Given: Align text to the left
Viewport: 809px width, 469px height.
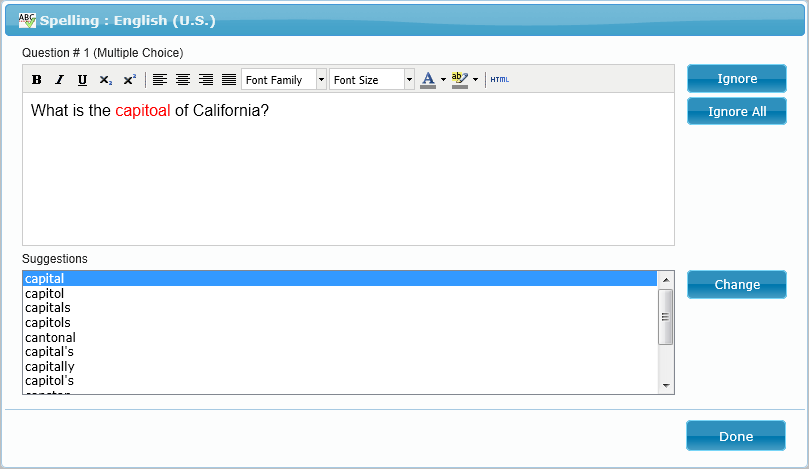Looking at the screenshot, I should point(160,80).
